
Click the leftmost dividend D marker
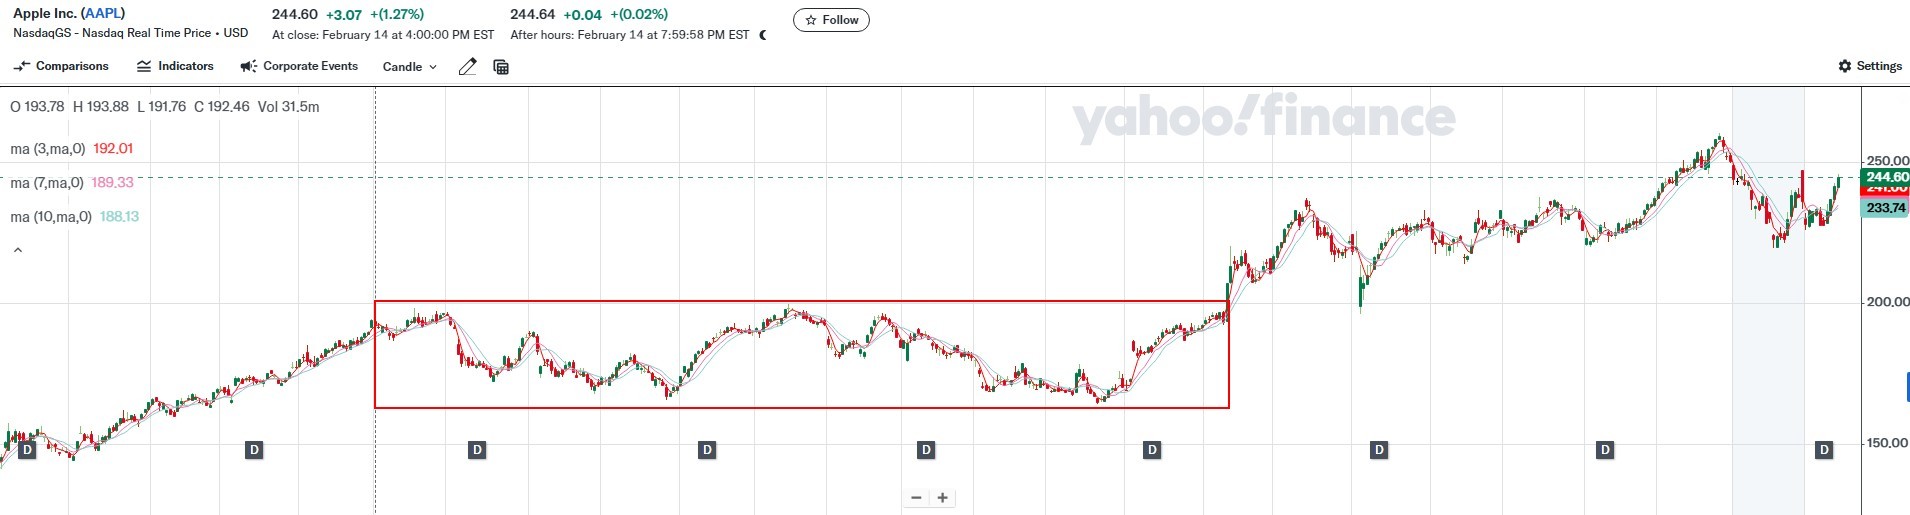[28, 450]
